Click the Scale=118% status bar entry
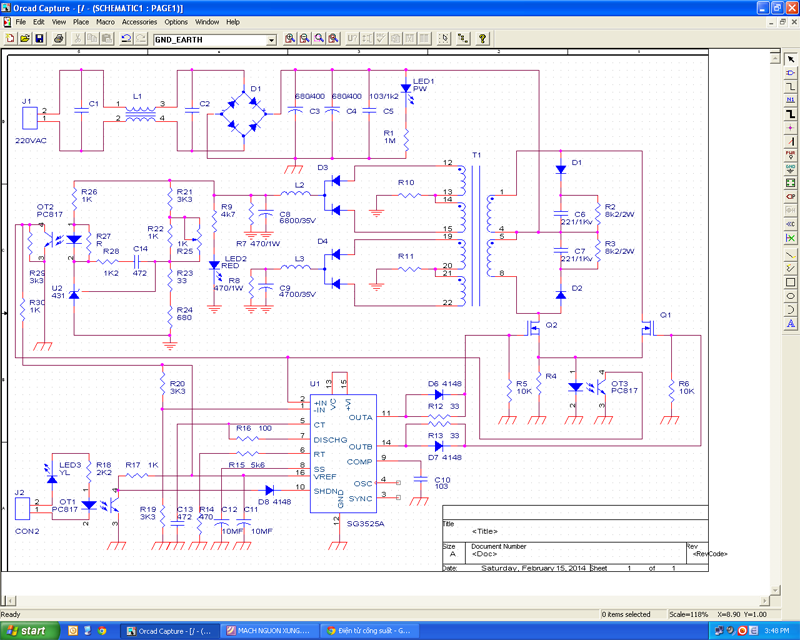 tap(688, 614)
